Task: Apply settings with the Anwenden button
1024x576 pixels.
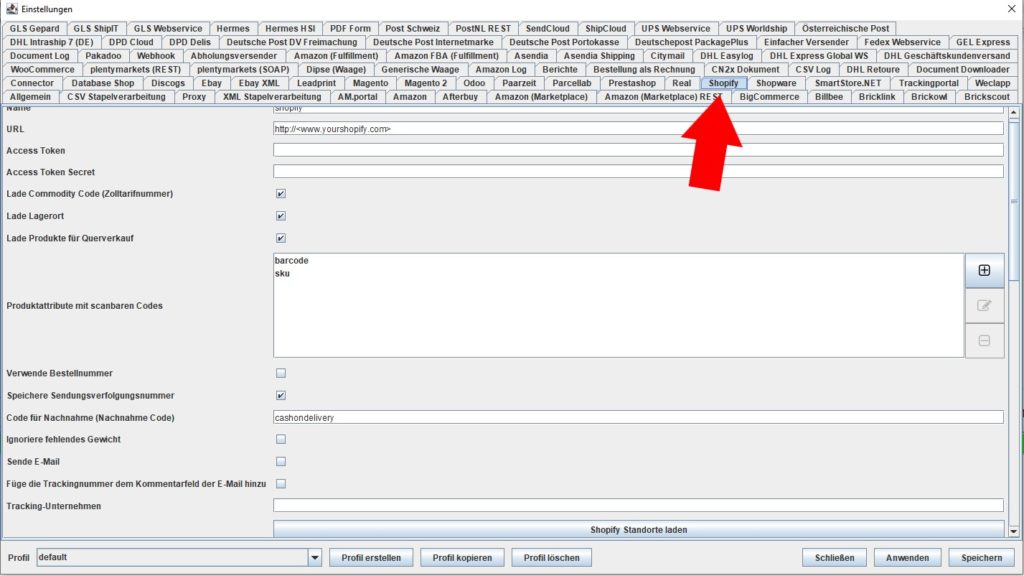Action: pos(907,558)
